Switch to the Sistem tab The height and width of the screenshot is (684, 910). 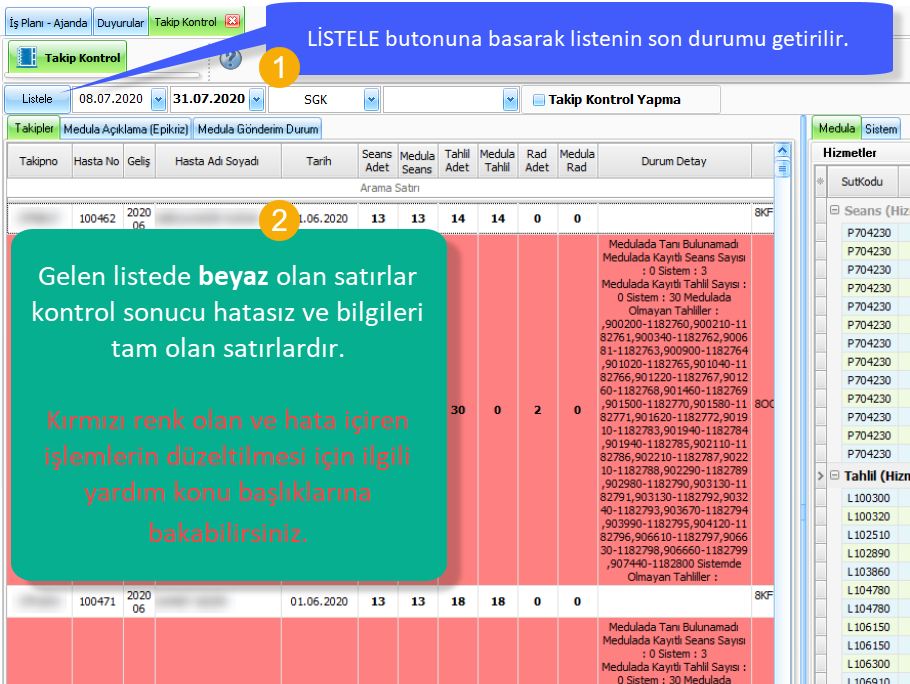(x=881, y=129)
